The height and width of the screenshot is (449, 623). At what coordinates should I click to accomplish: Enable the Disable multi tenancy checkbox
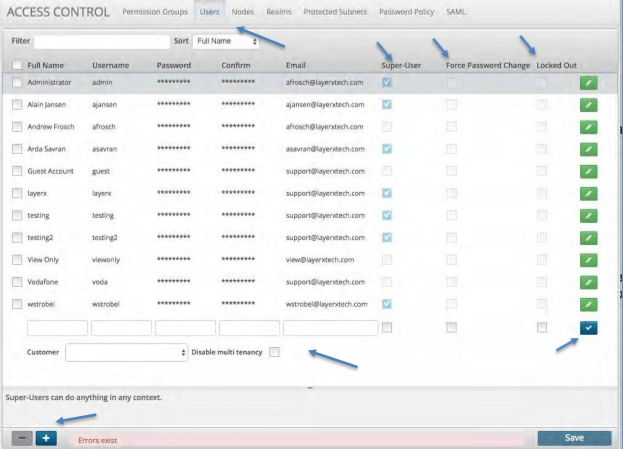coord(275,352)
